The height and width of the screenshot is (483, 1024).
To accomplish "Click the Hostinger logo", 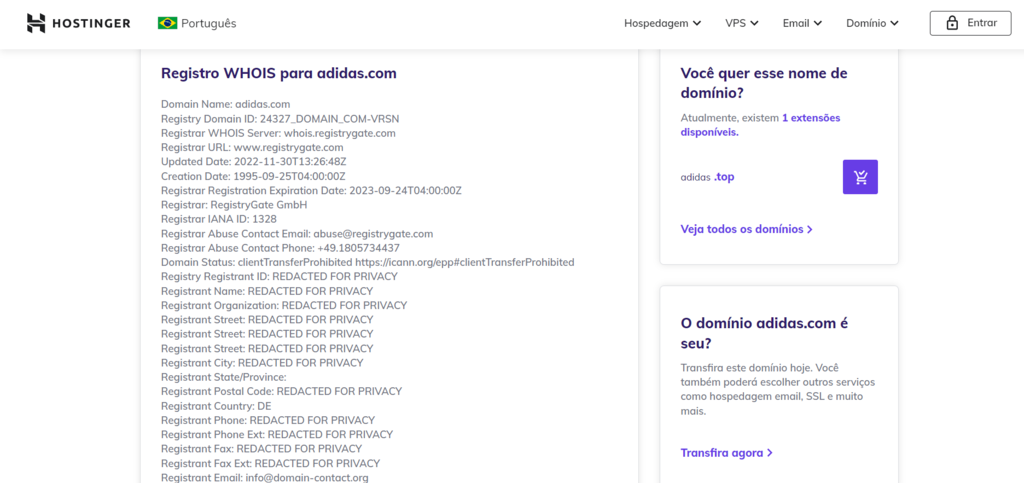I will point(78,23).
